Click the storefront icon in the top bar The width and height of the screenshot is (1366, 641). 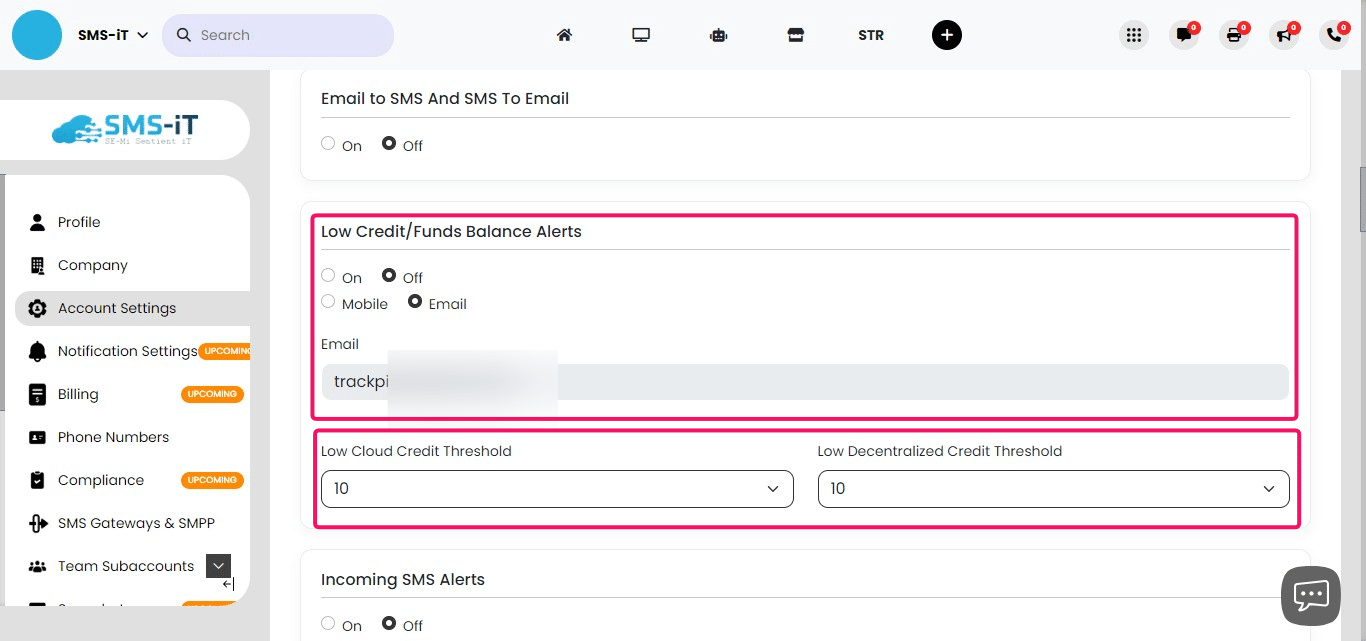click(x=795, y=34)
